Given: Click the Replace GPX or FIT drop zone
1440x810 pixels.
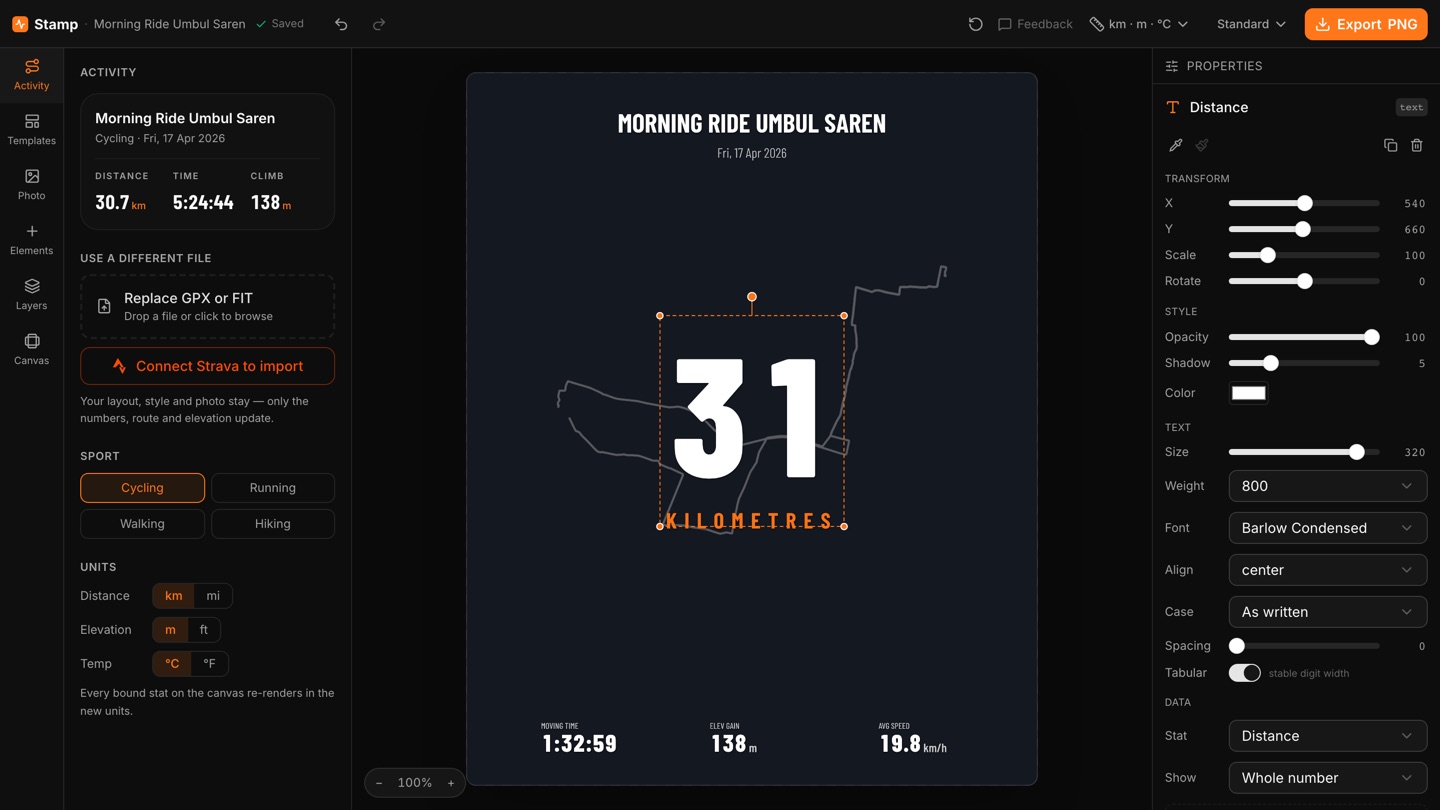Looking at the screenshot, I should (x=207, y=307).
